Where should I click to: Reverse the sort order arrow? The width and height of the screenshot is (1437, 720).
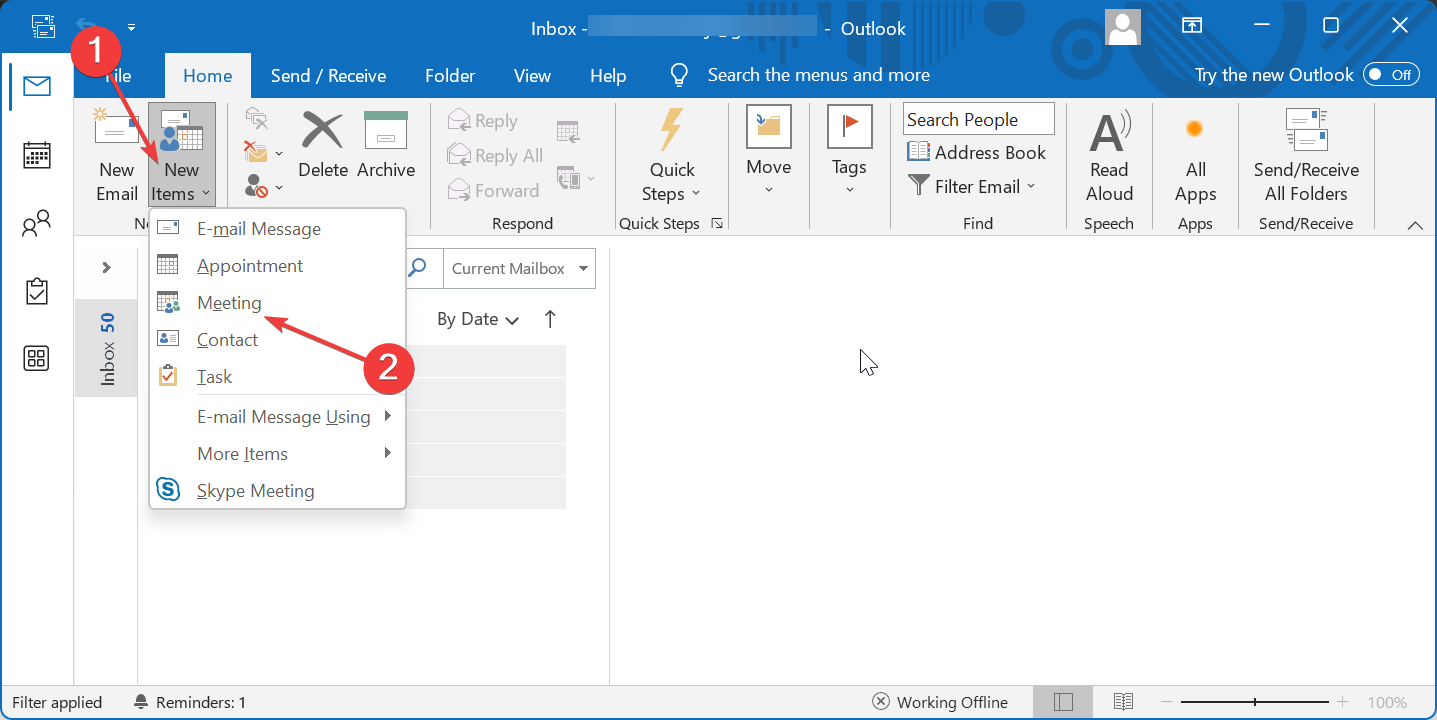tap(550, 319)
